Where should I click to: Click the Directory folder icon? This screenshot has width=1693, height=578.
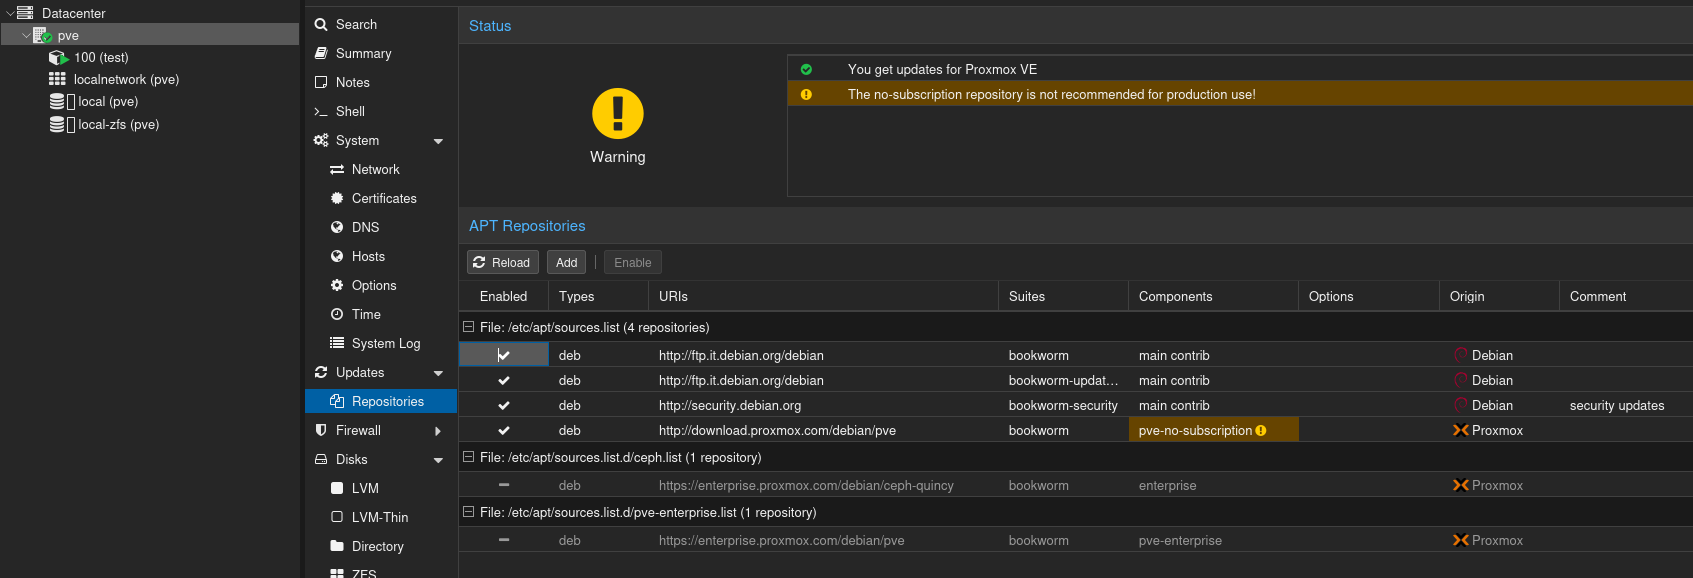click(x=337, y=546)
